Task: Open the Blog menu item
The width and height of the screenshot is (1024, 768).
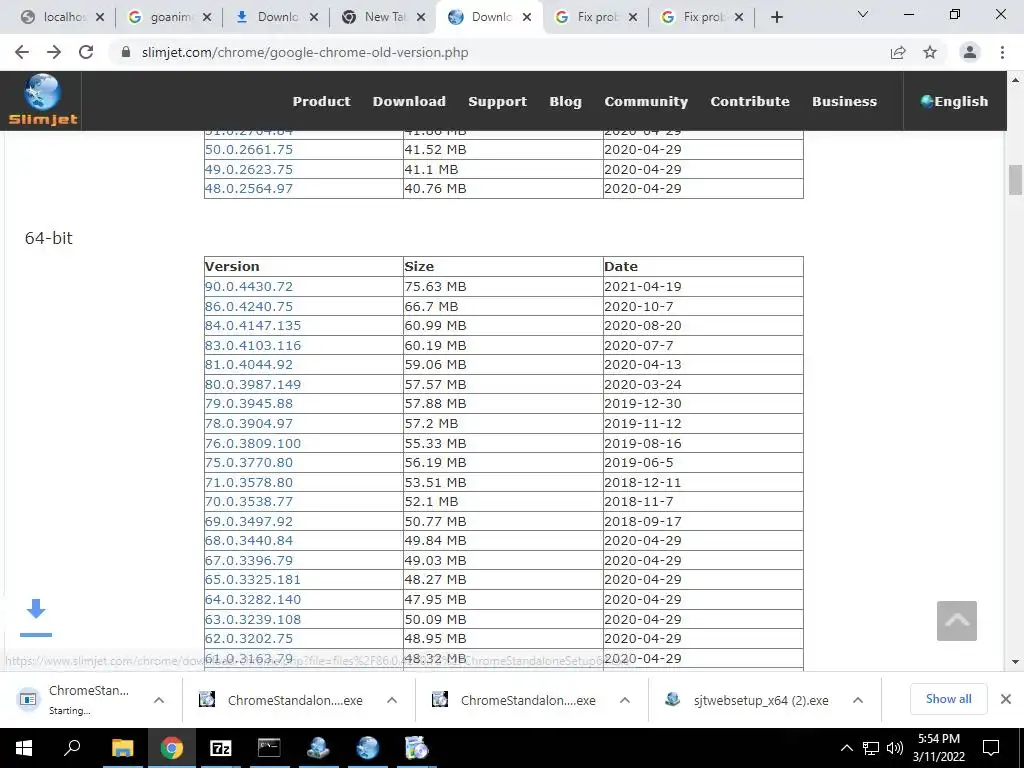Action: 565,101
